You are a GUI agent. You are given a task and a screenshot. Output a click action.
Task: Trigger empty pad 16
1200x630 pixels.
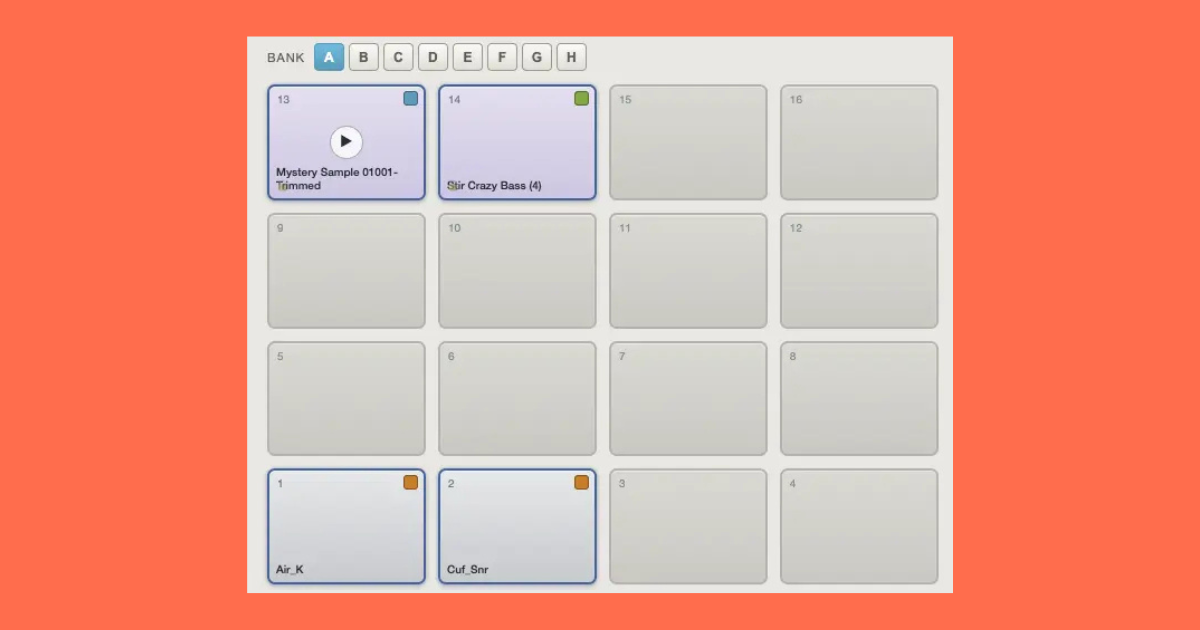point(859,142)
